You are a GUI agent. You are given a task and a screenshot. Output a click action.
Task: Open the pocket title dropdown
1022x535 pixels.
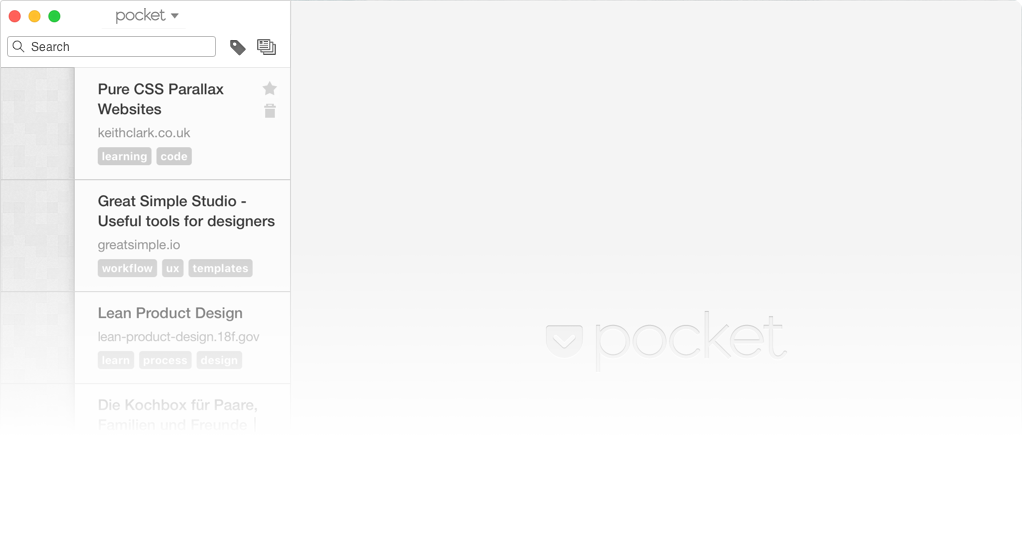pyautogui.click(x=147, y=16)
